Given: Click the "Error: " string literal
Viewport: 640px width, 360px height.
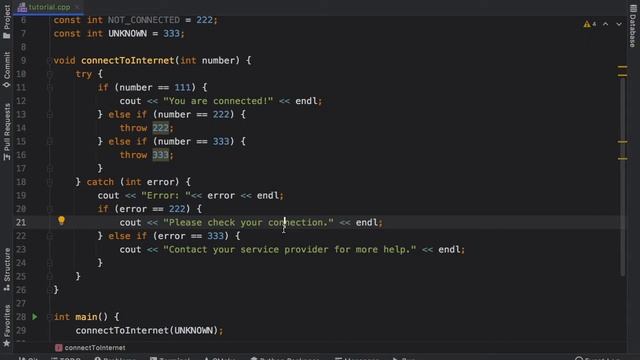Looking at the screenshot, I should (166, 196).
